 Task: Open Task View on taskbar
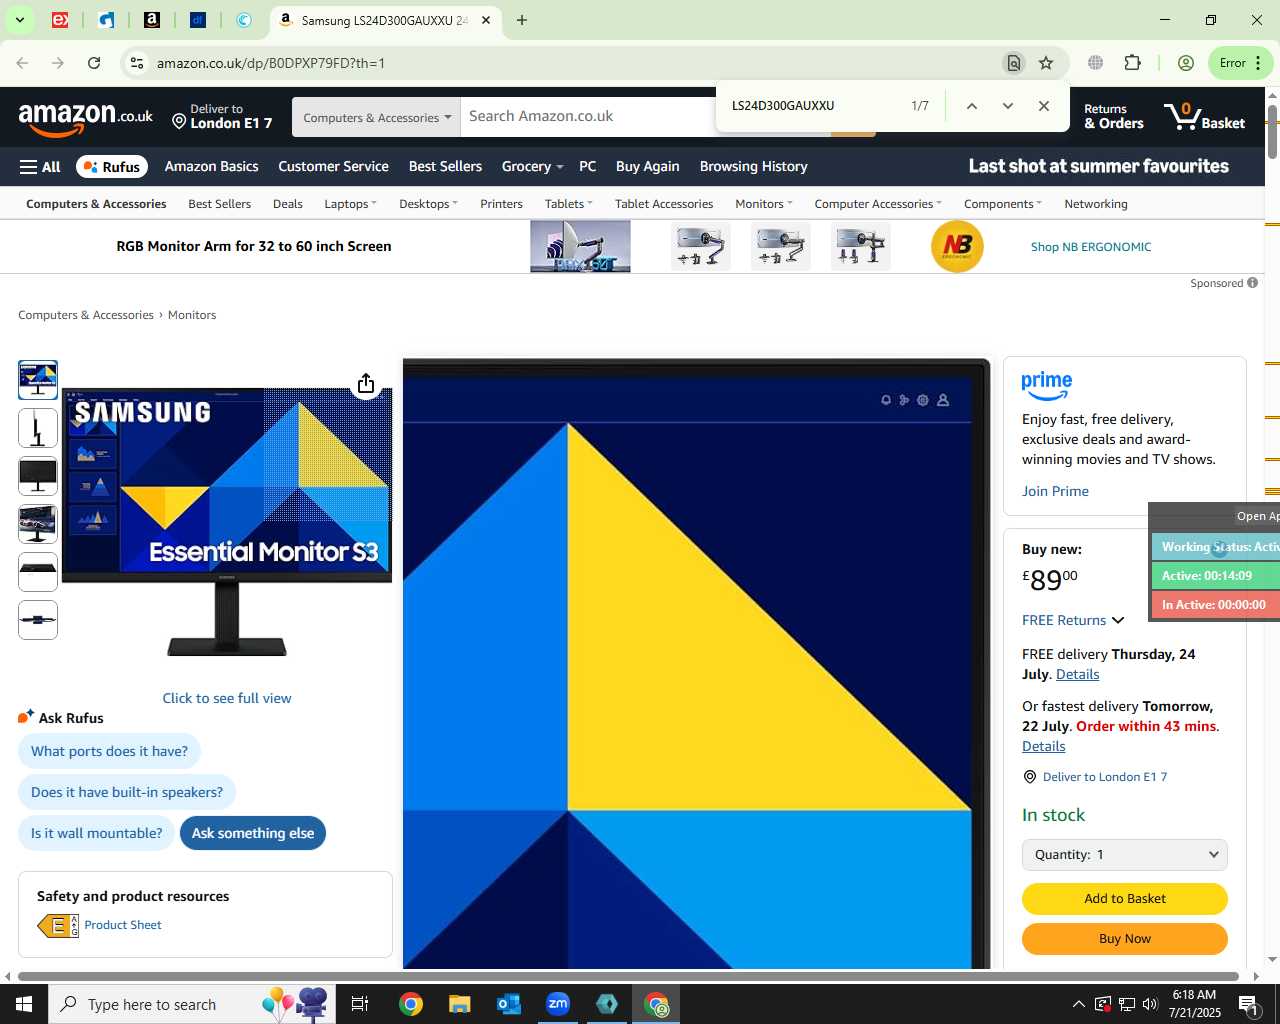(x=360, y=1004)
